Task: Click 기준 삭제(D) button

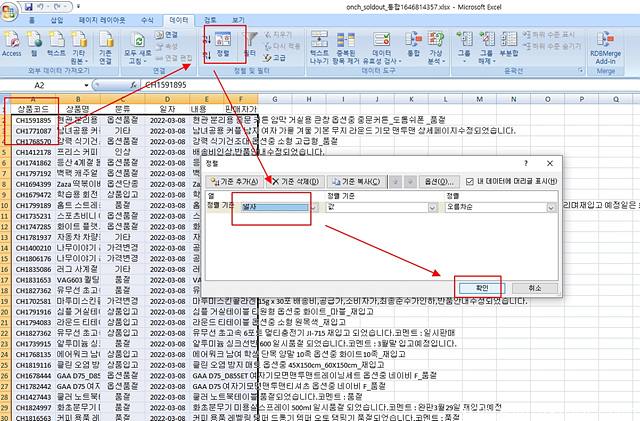Action: pyautogui.click(x=296, y=181)
